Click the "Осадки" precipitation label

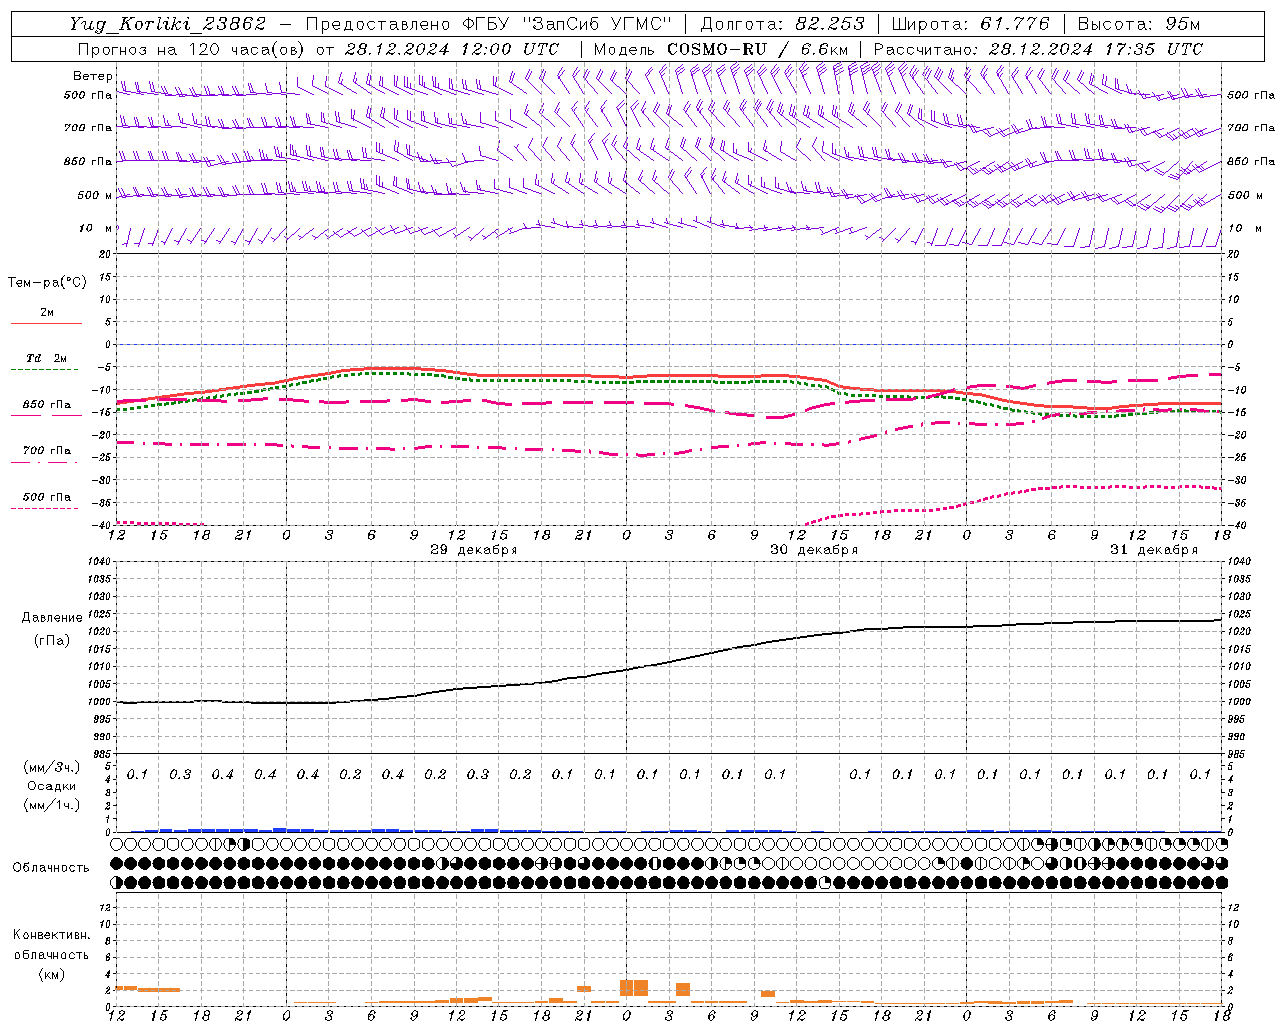[52, 786]
